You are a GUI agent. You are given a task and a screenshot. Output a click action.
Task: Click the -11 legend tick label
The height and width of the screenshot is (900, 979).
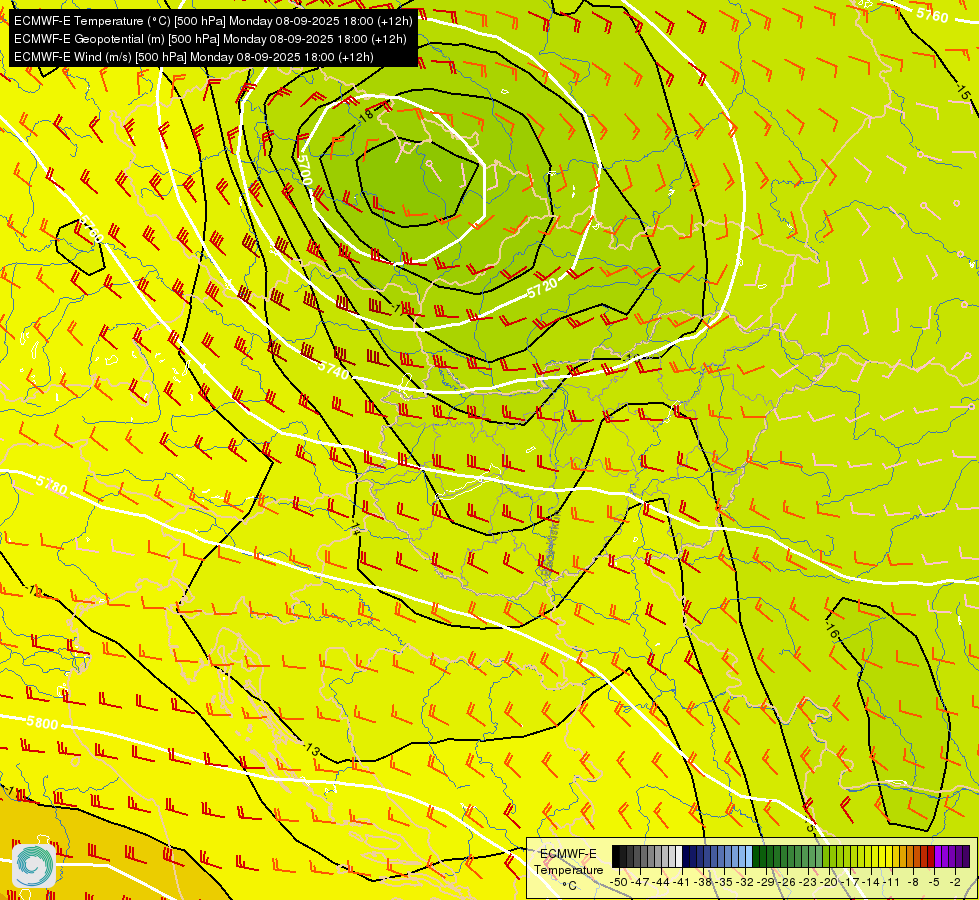[x=893, y=881]
